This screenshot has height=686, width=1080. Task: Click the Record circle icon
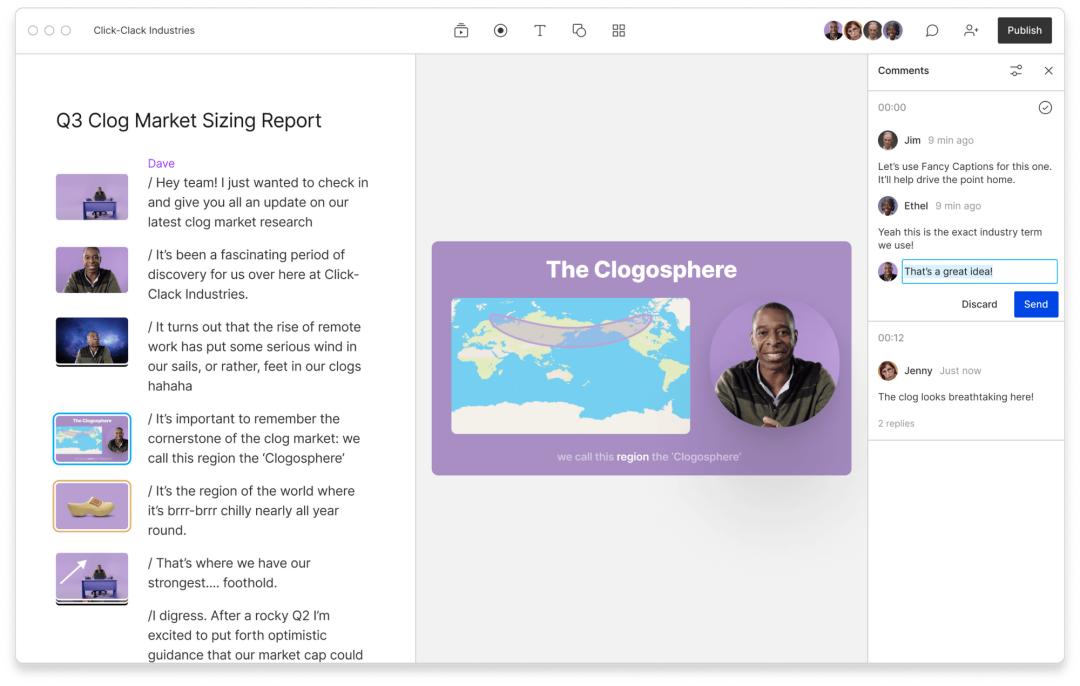click(500, 31)
